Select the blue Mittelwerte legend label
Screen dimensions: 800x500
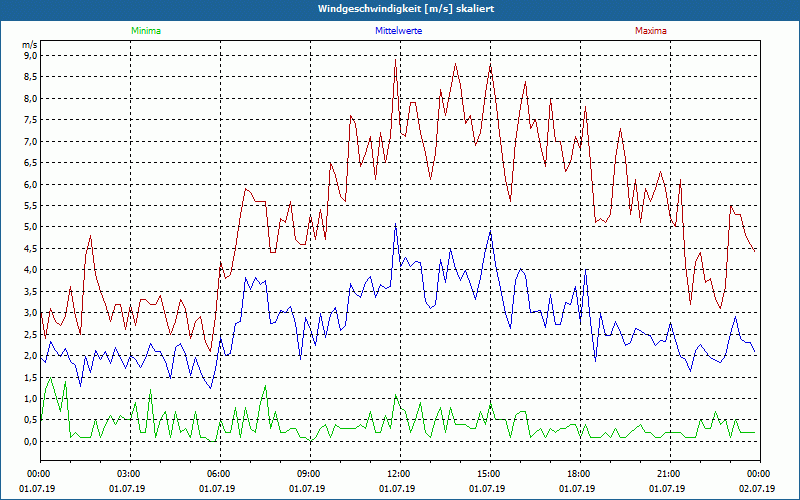[x=398, y=31]
